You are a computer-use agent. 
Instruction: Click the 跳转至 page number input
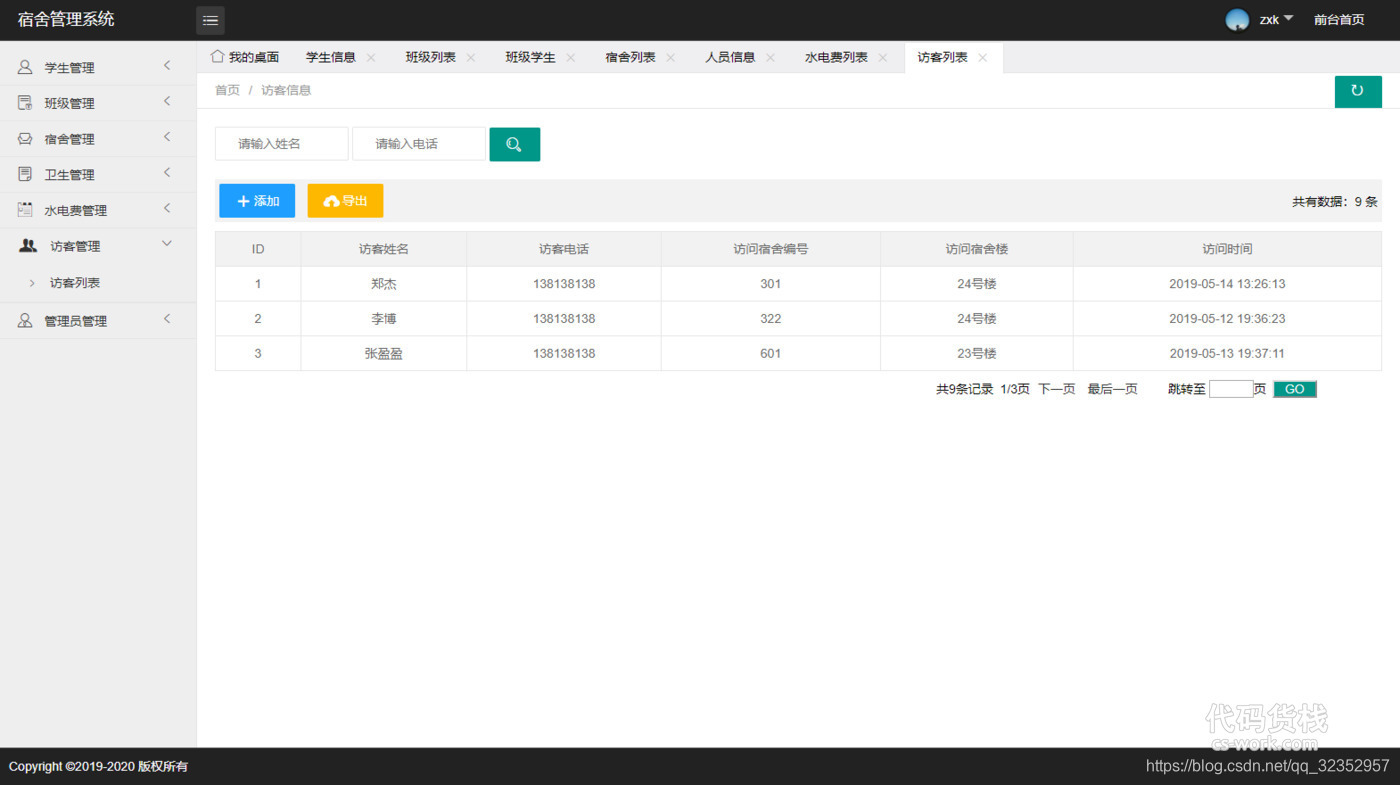point(1231,389)
